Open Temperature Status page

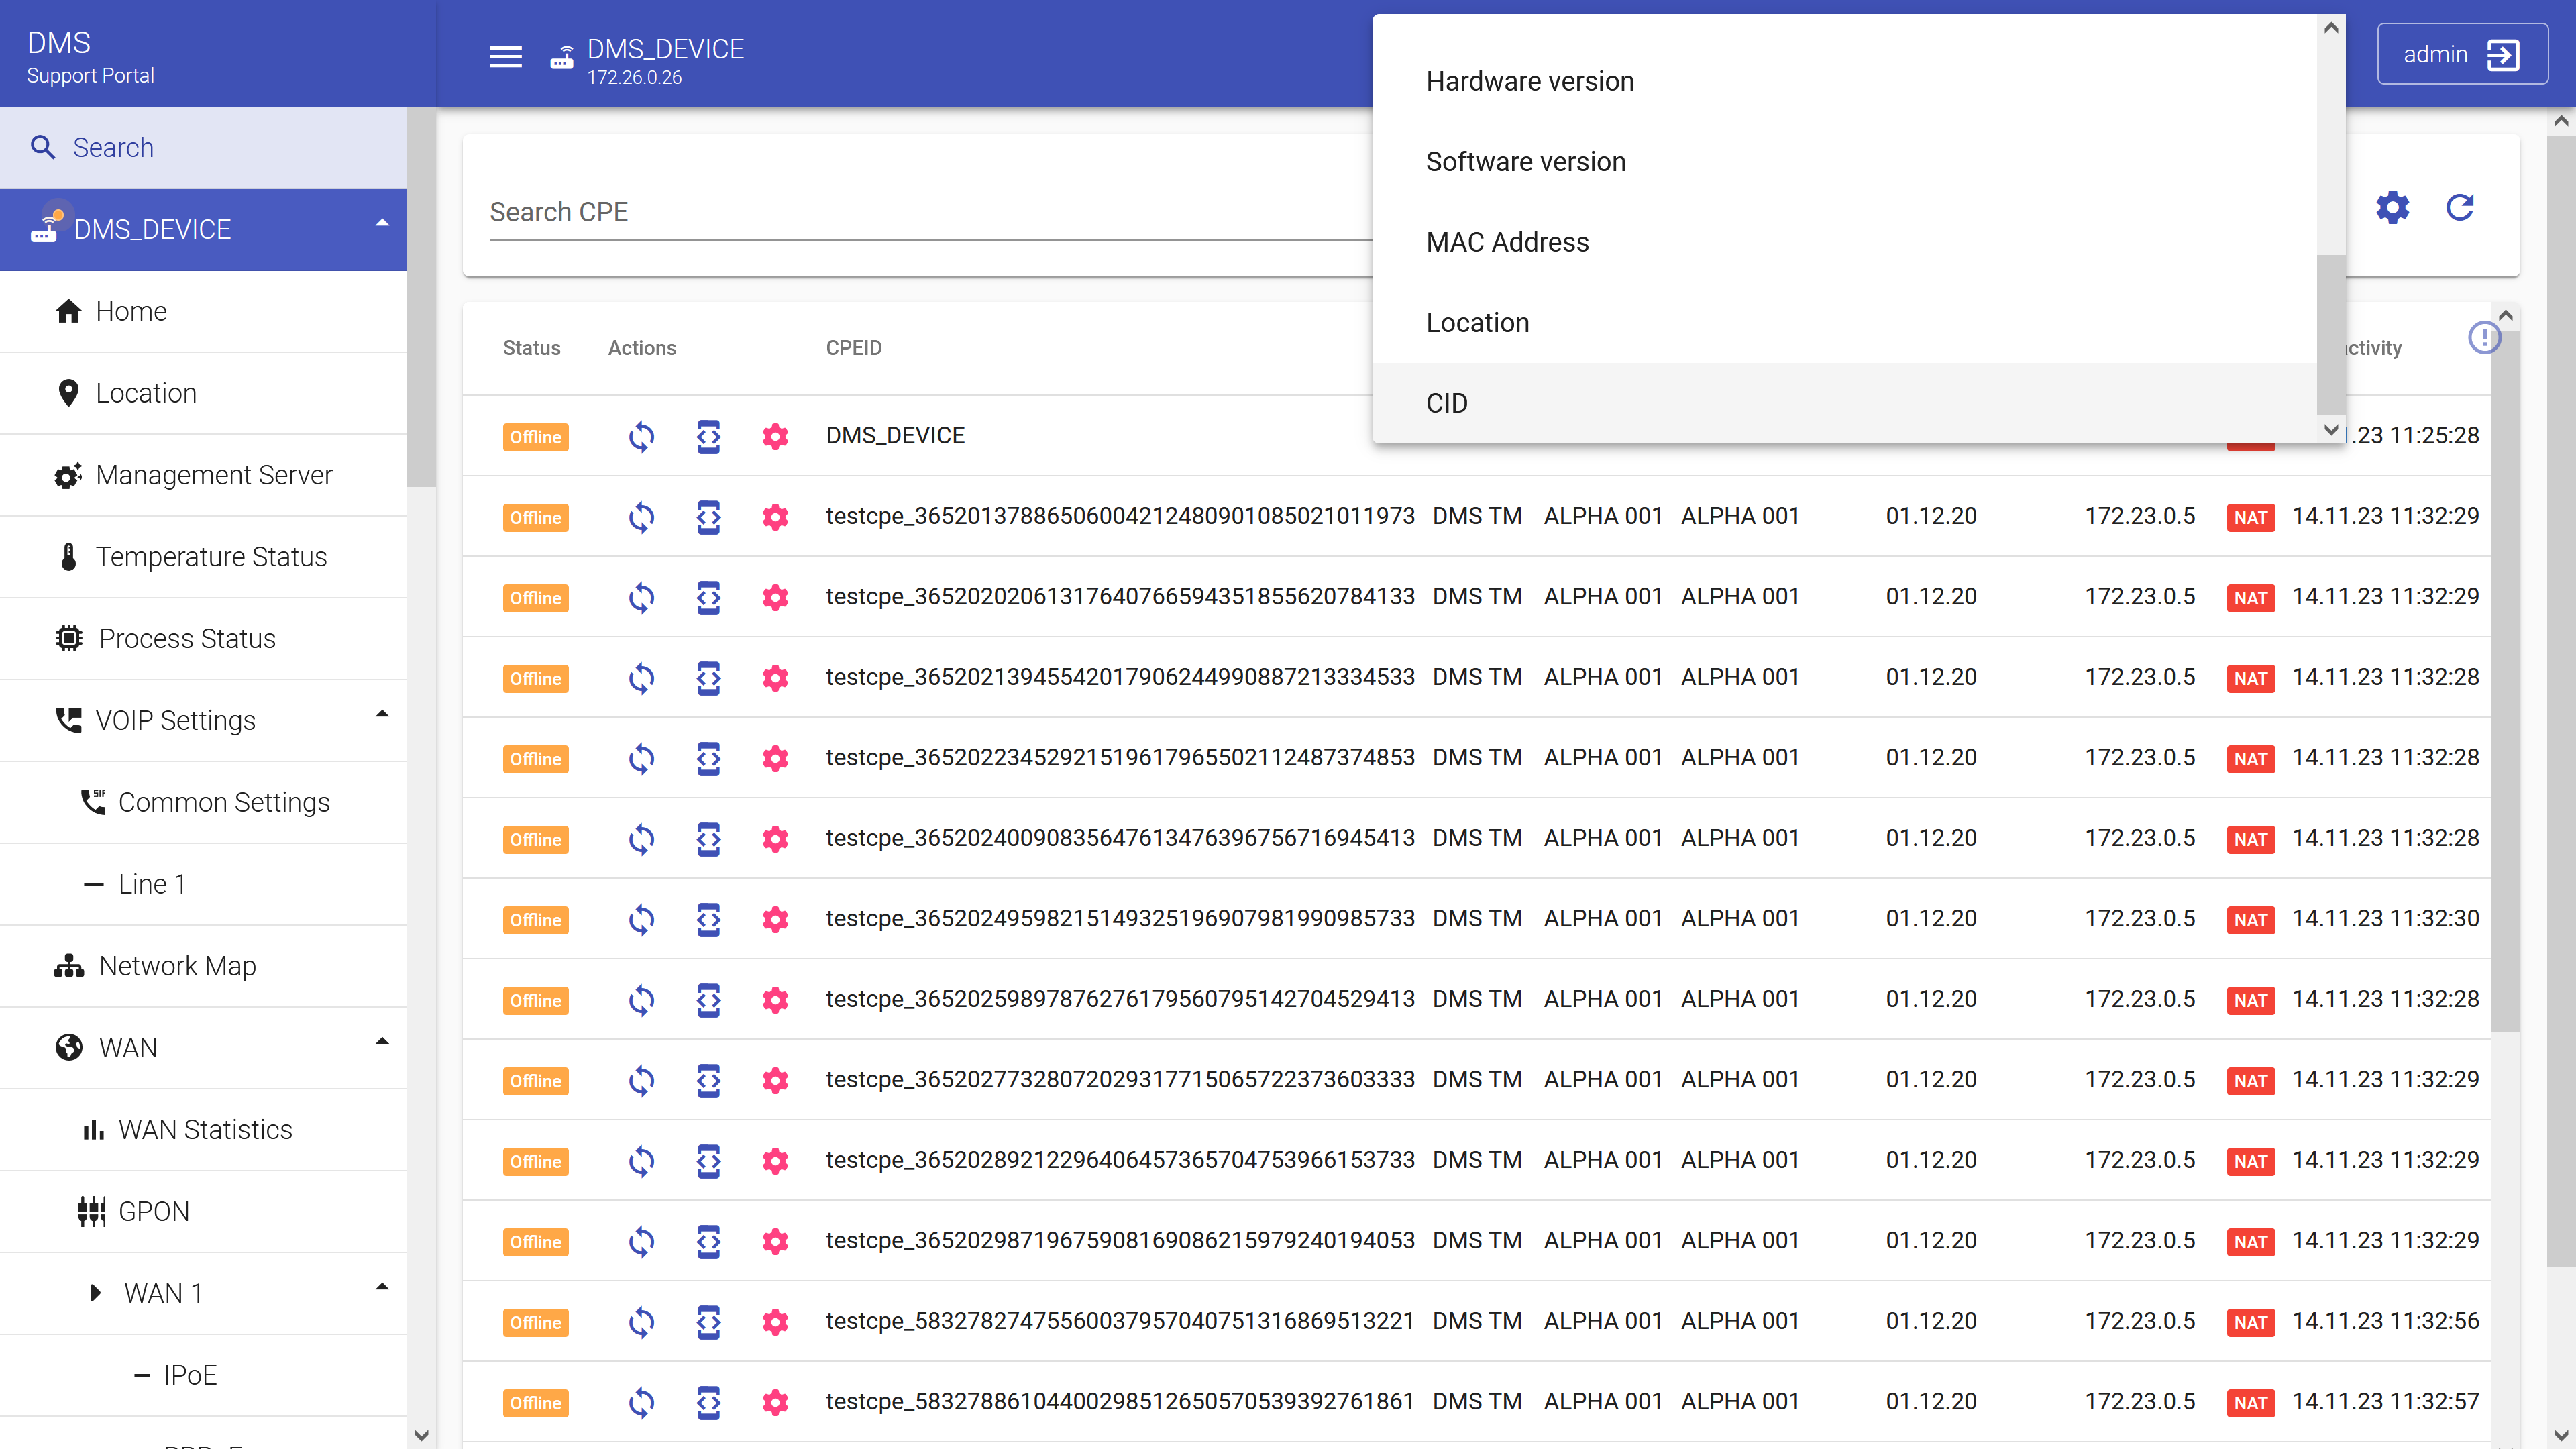point(211,557)
